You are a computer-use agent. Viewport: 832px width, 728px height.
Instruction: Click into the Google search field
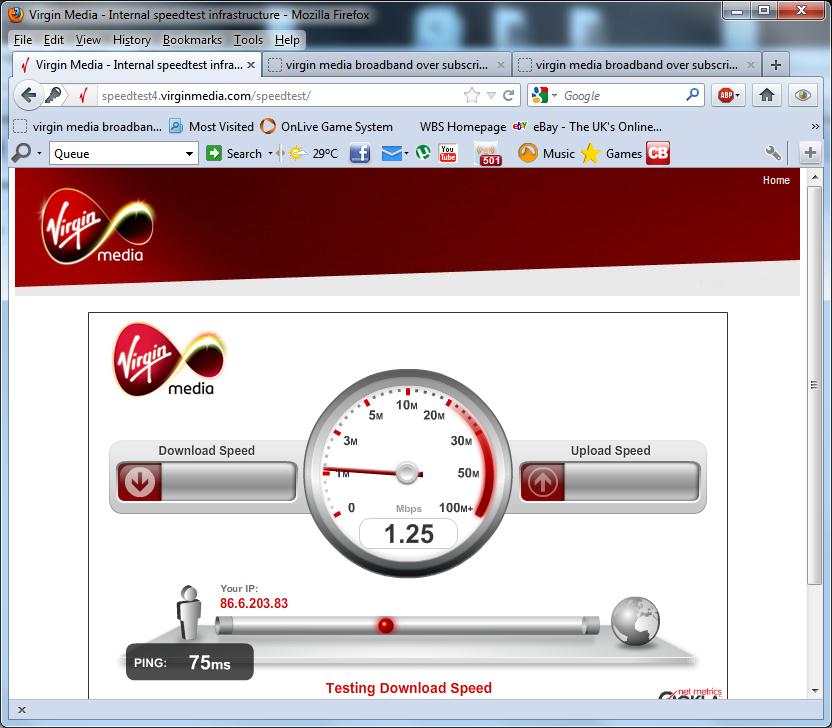click(x=621, y=96)
